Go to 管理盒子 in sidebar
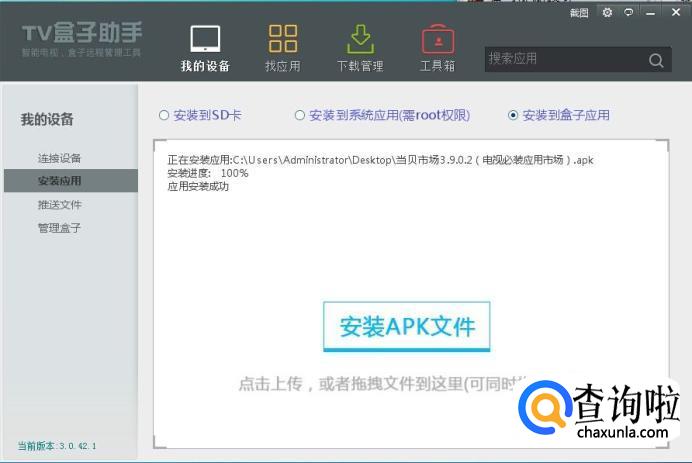Screen dimensions: 692x463 59,228
